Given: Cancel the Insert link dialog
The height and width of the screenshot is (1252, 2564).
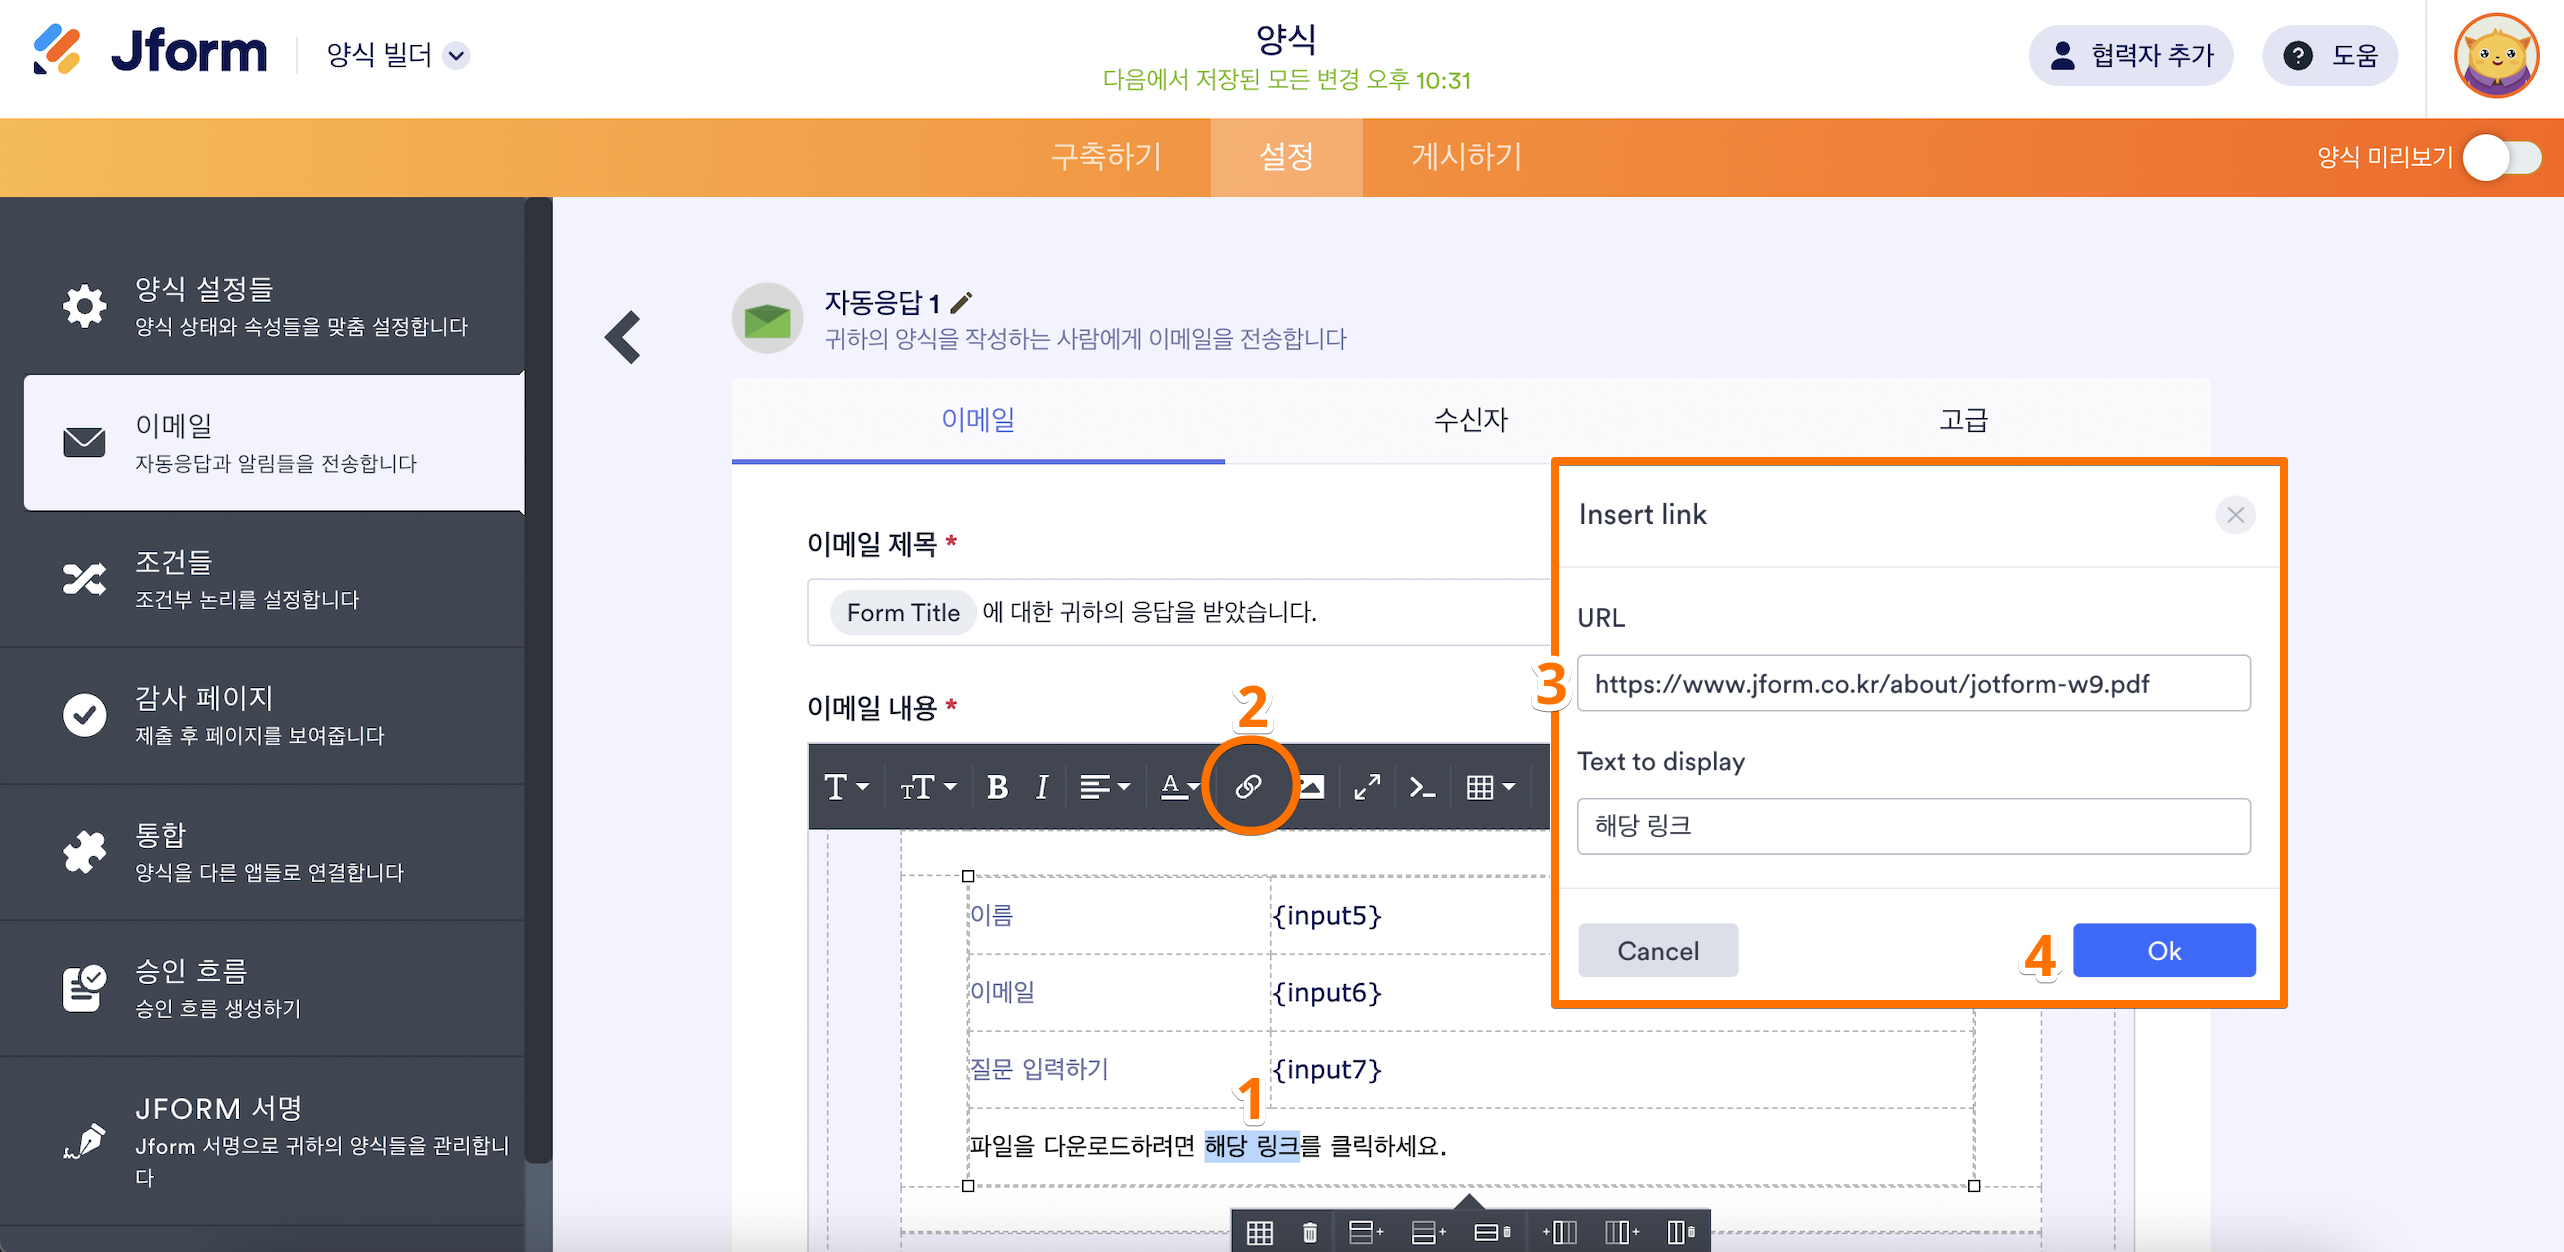Looking at the screenshot, I should [x=1657, y=950].
